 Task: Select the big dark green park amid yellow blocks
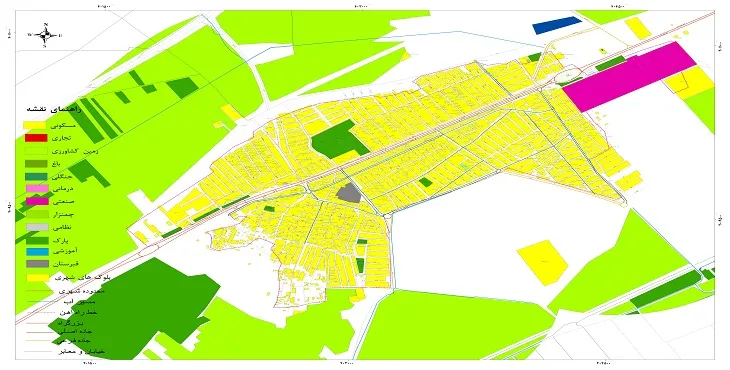click(339, 139)
